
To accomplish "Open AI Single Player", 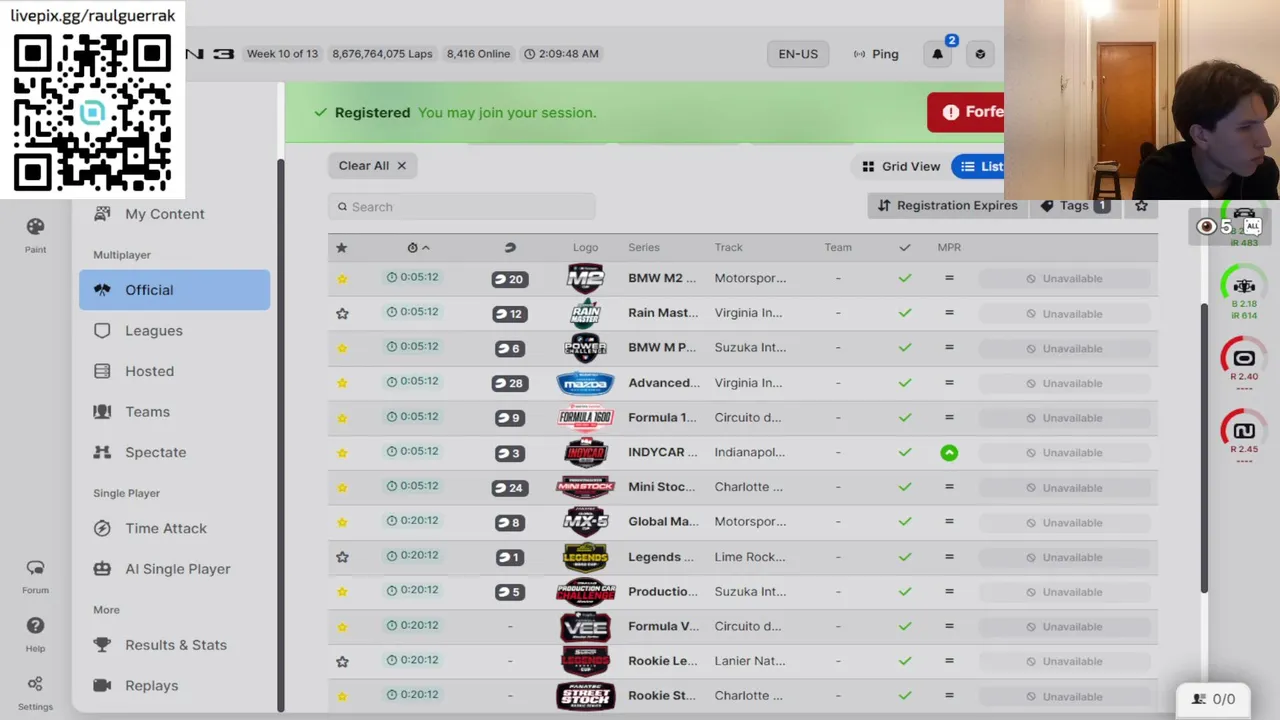I will [175, 569].
